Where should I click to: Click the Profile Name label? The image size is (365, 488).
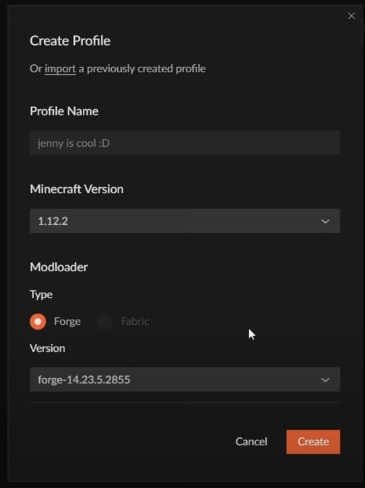64,111
